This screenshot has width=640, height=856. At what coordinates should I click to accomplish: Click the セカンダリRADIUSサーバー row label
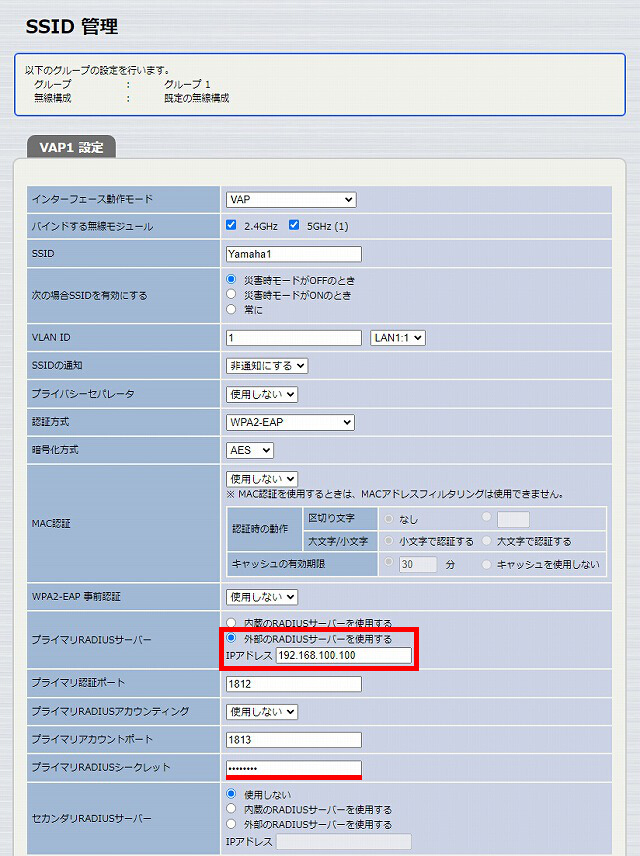click(x=91, y=818)
